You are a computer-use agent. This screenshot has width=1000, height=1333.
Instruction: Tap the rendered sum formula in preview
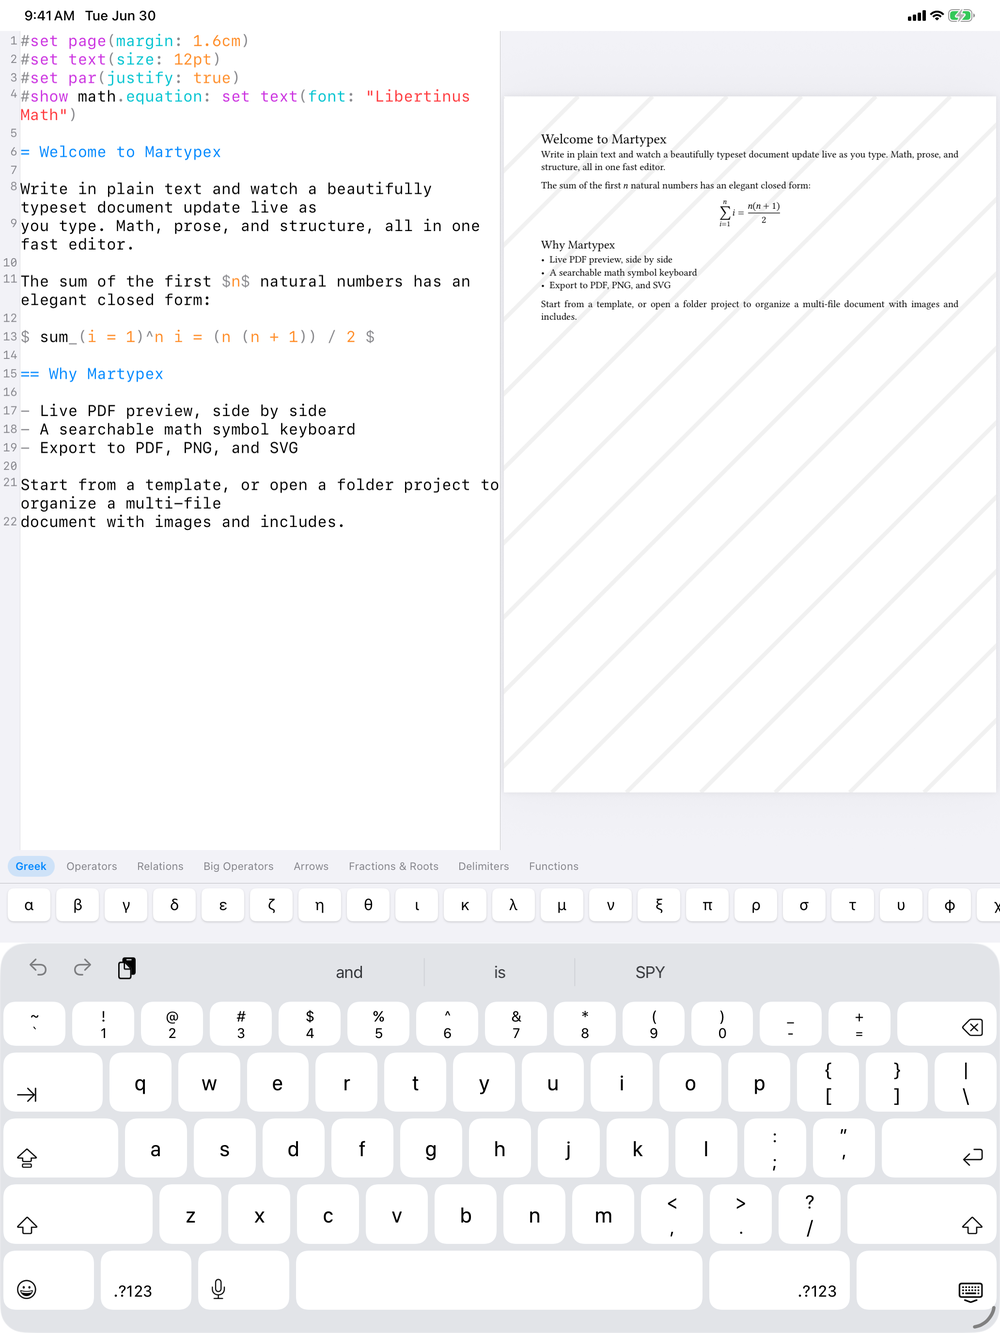[750, 213]
